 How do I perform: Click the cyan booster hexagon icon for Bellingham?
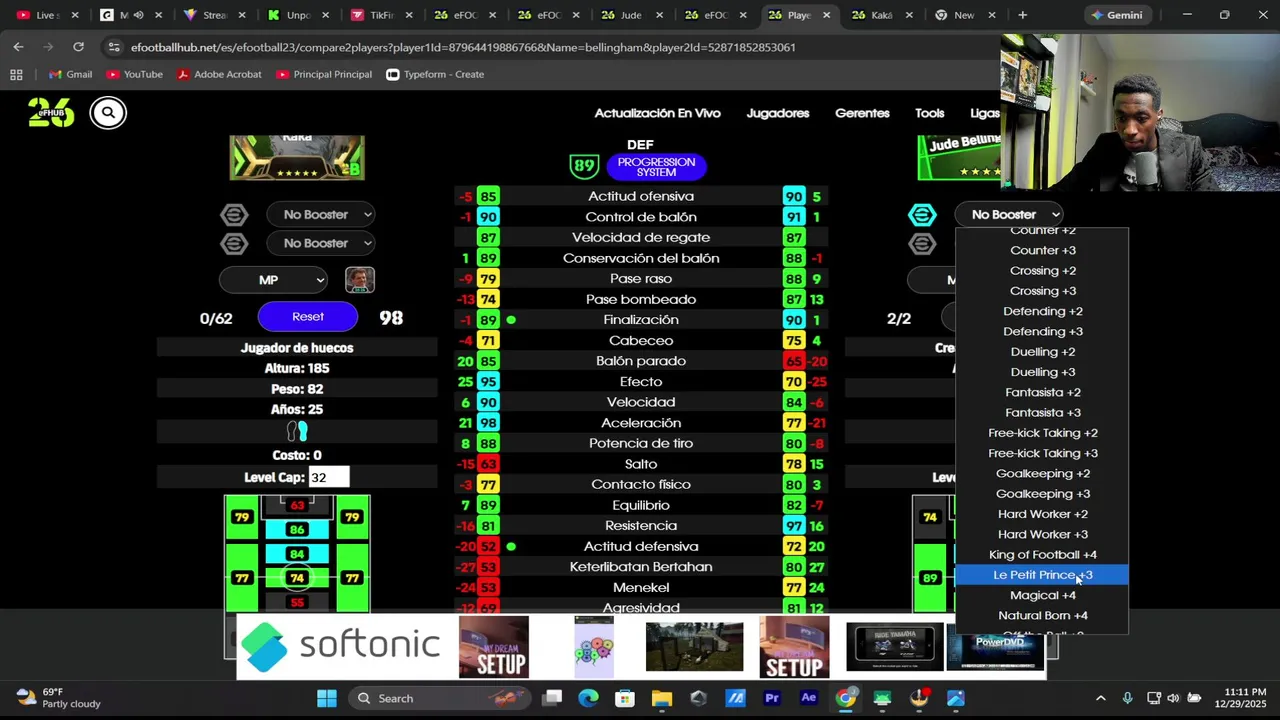tap(922, 215)
